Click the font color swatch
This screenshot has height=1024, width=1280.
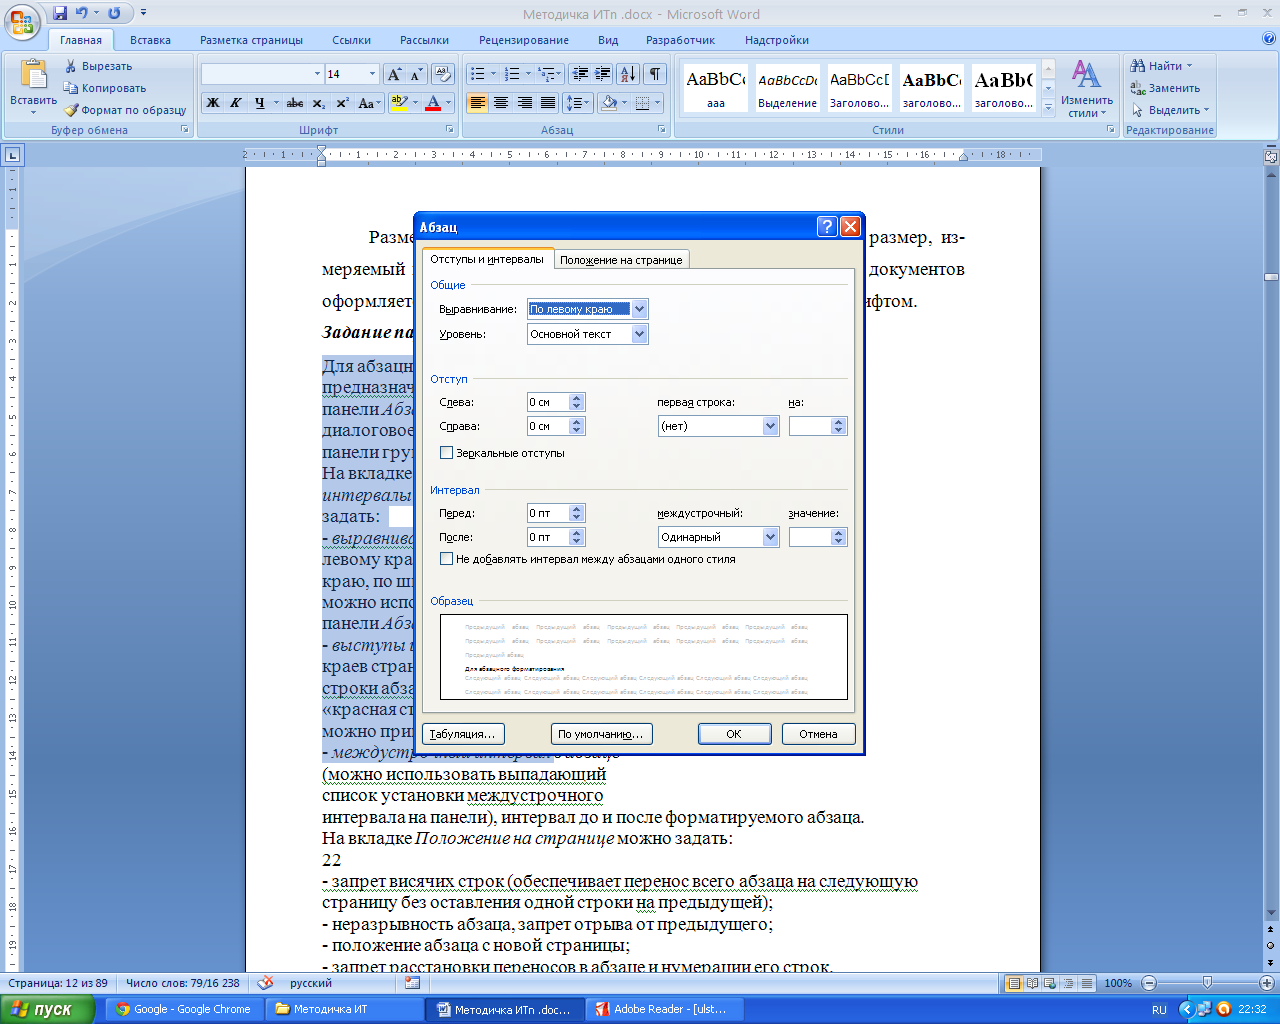[x=433, y=103]
